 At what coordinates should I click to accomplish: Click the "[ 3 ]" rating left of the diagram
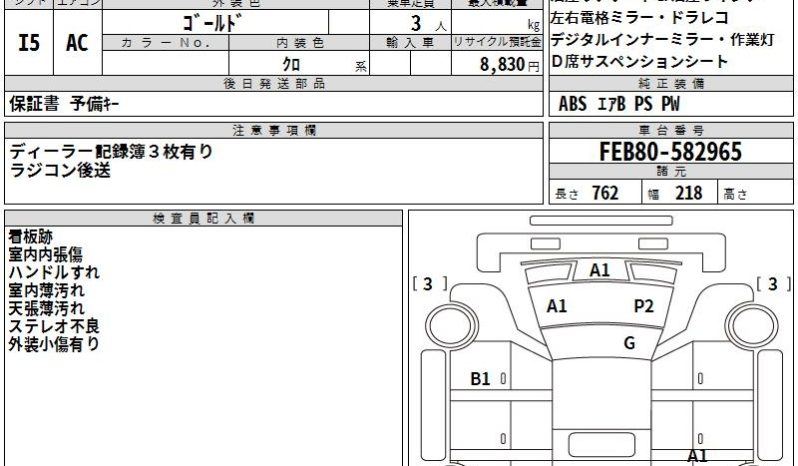429,284
